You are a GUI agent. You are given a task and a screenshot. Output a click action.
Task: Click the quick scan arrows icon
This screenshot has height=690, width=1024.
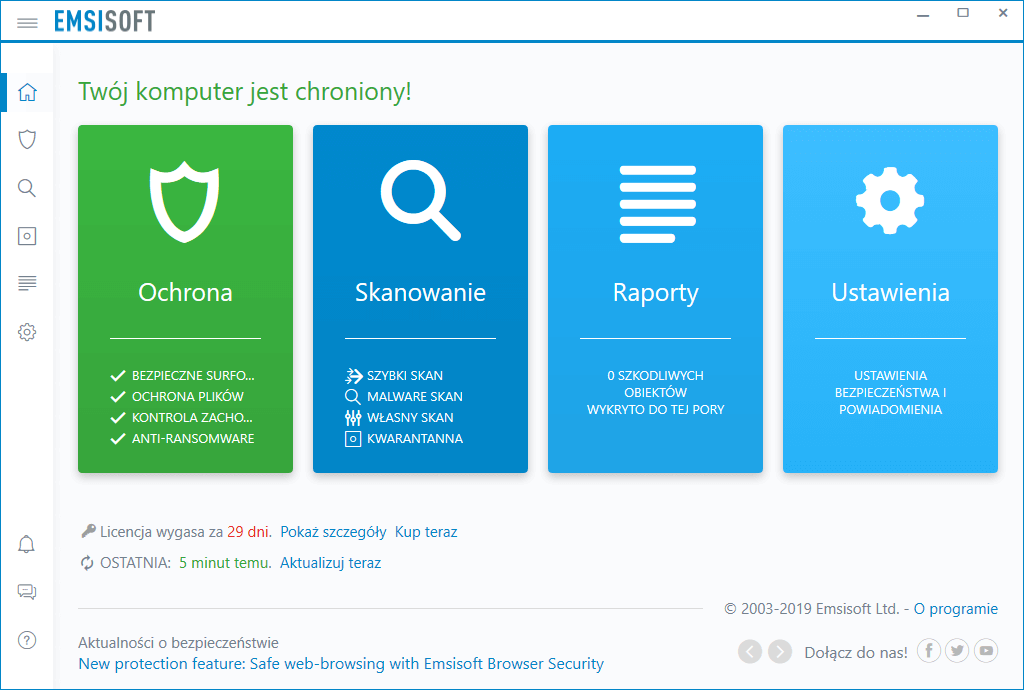(353, 375)
